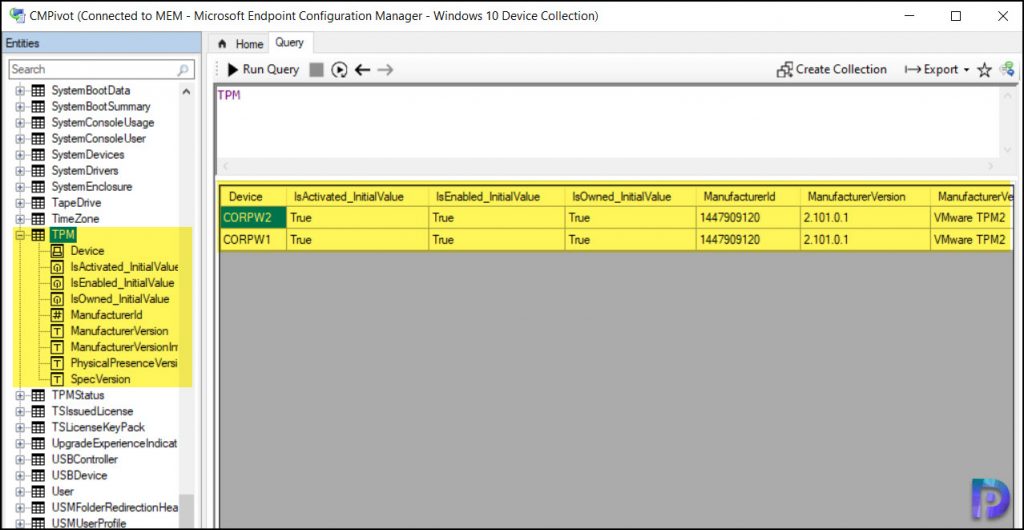
Task: Click the User entity table icon
Action: (39, 491)
